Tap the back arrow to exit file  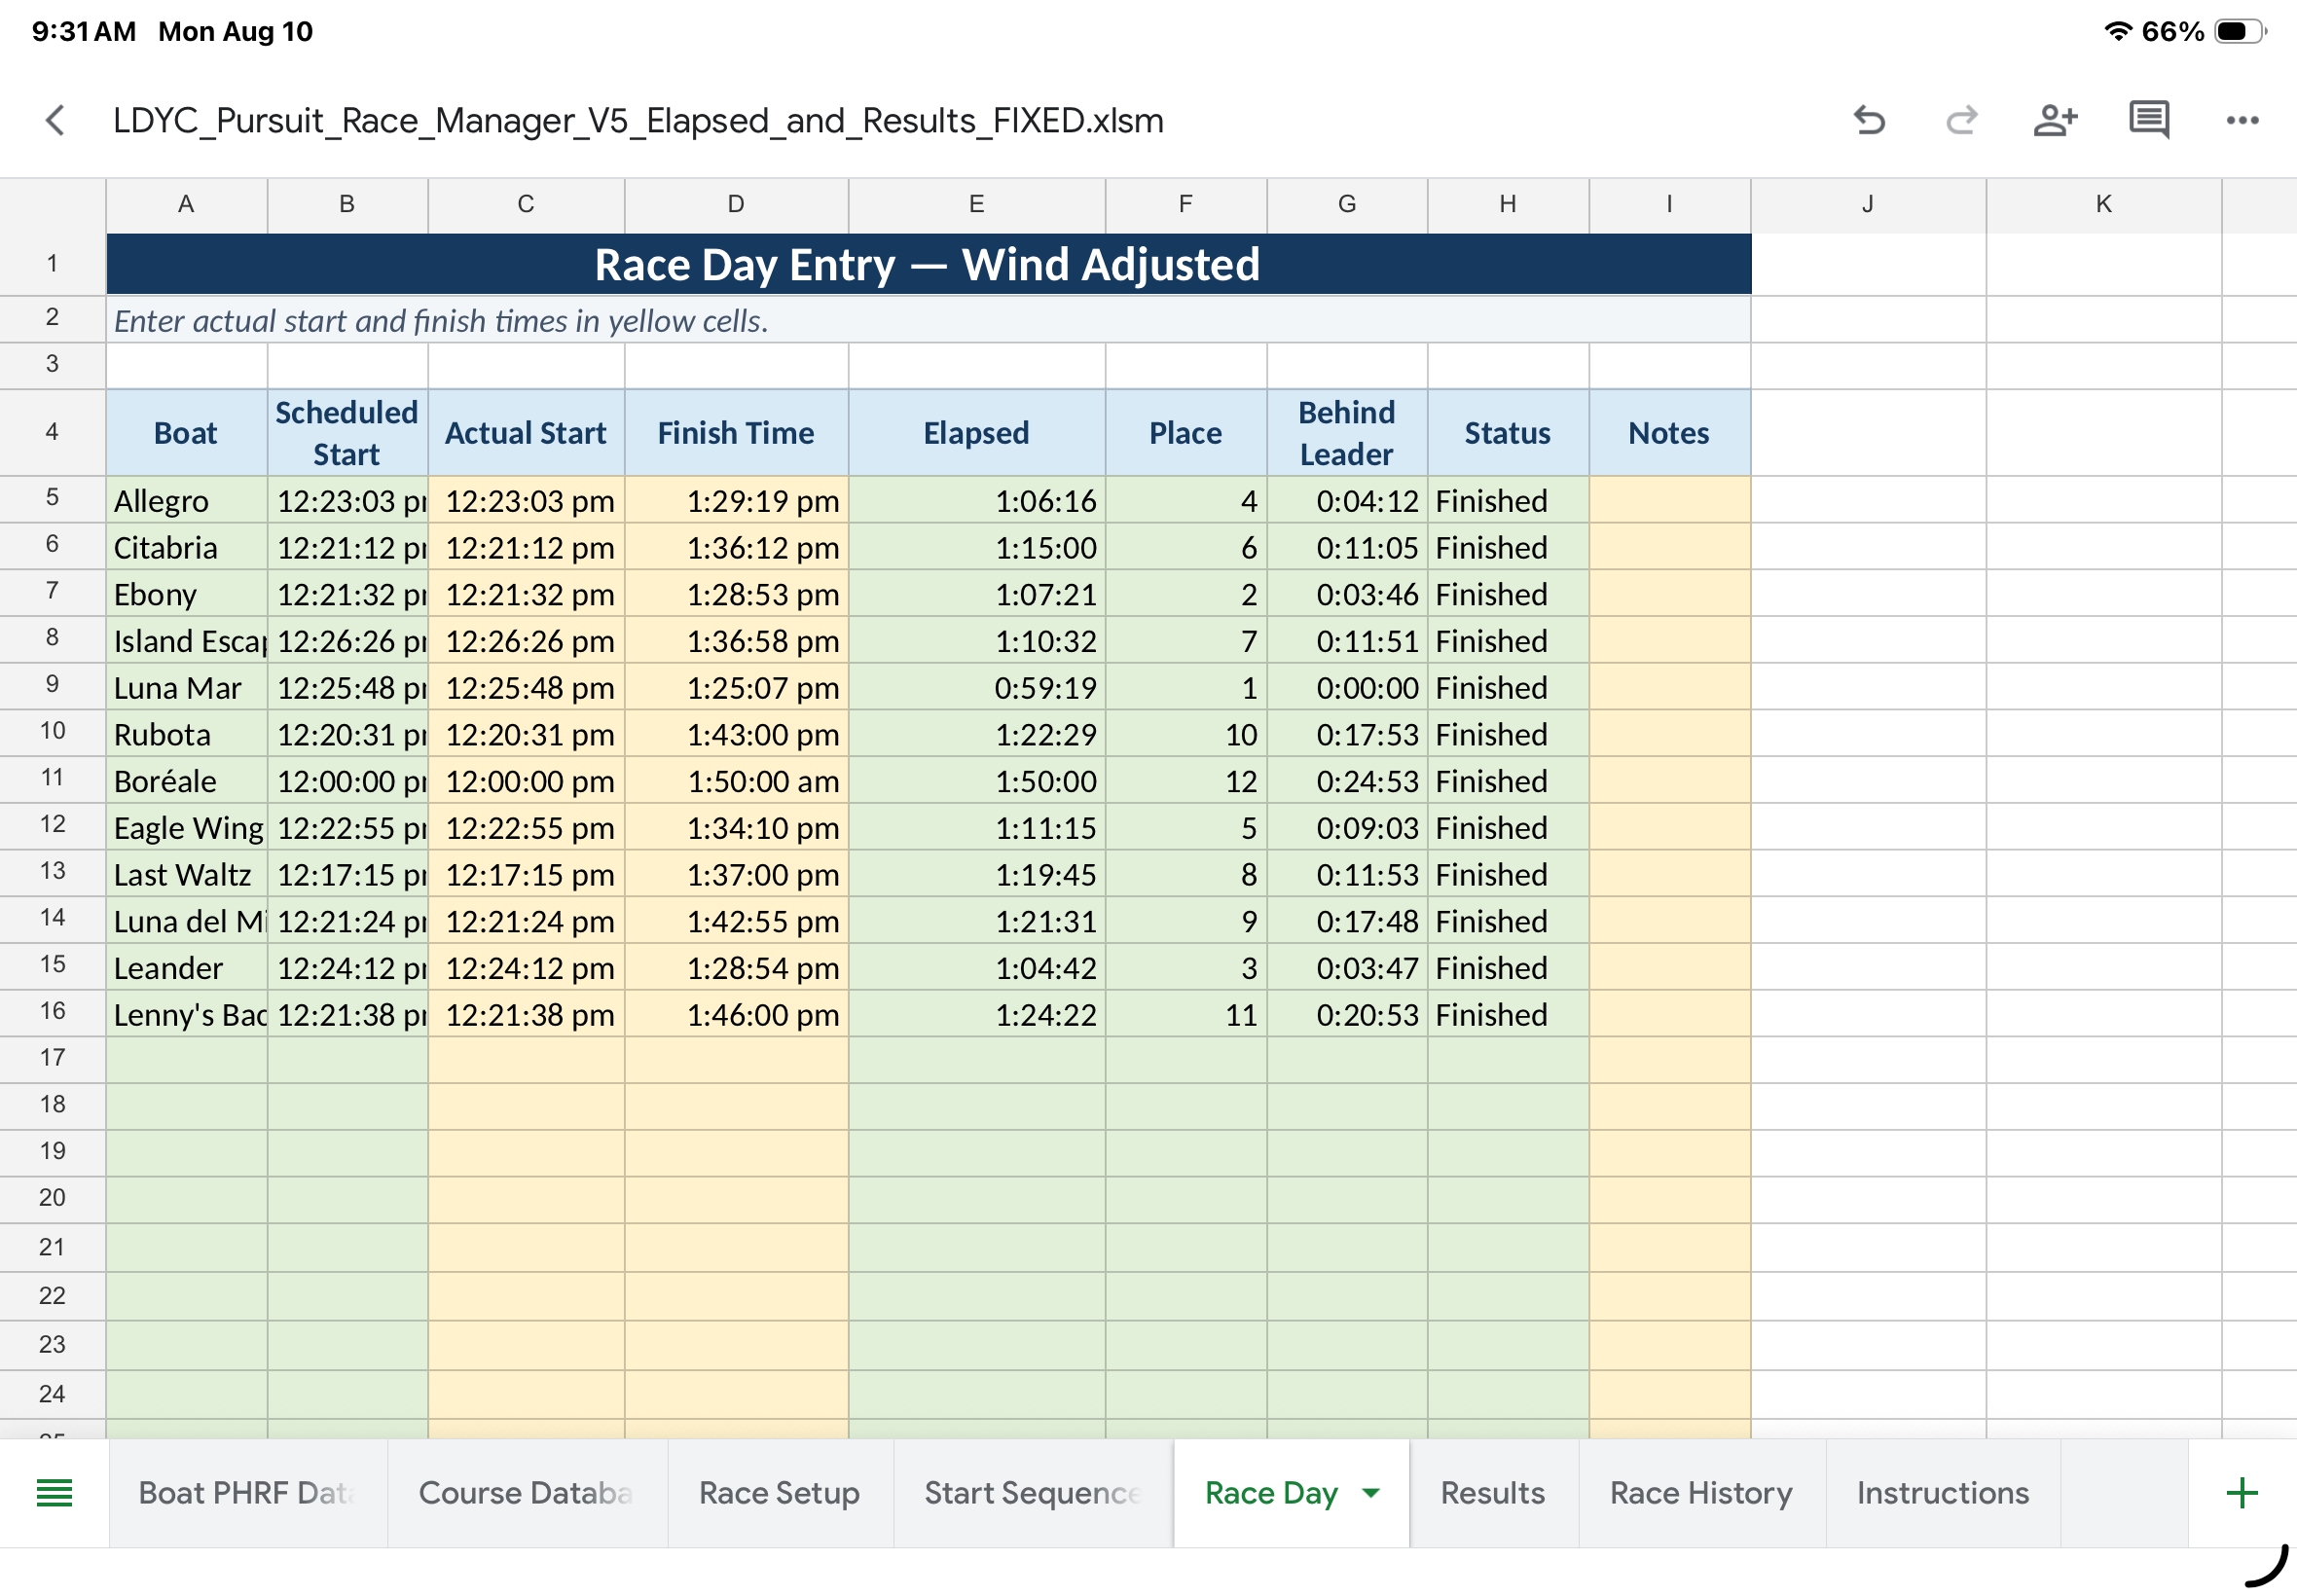[x=56, y=120]
